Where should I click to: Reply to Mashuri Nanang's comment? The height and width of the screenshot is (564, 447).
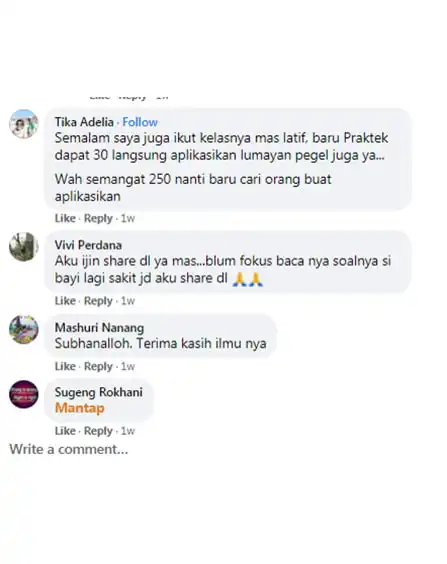[x=98, y=366]
